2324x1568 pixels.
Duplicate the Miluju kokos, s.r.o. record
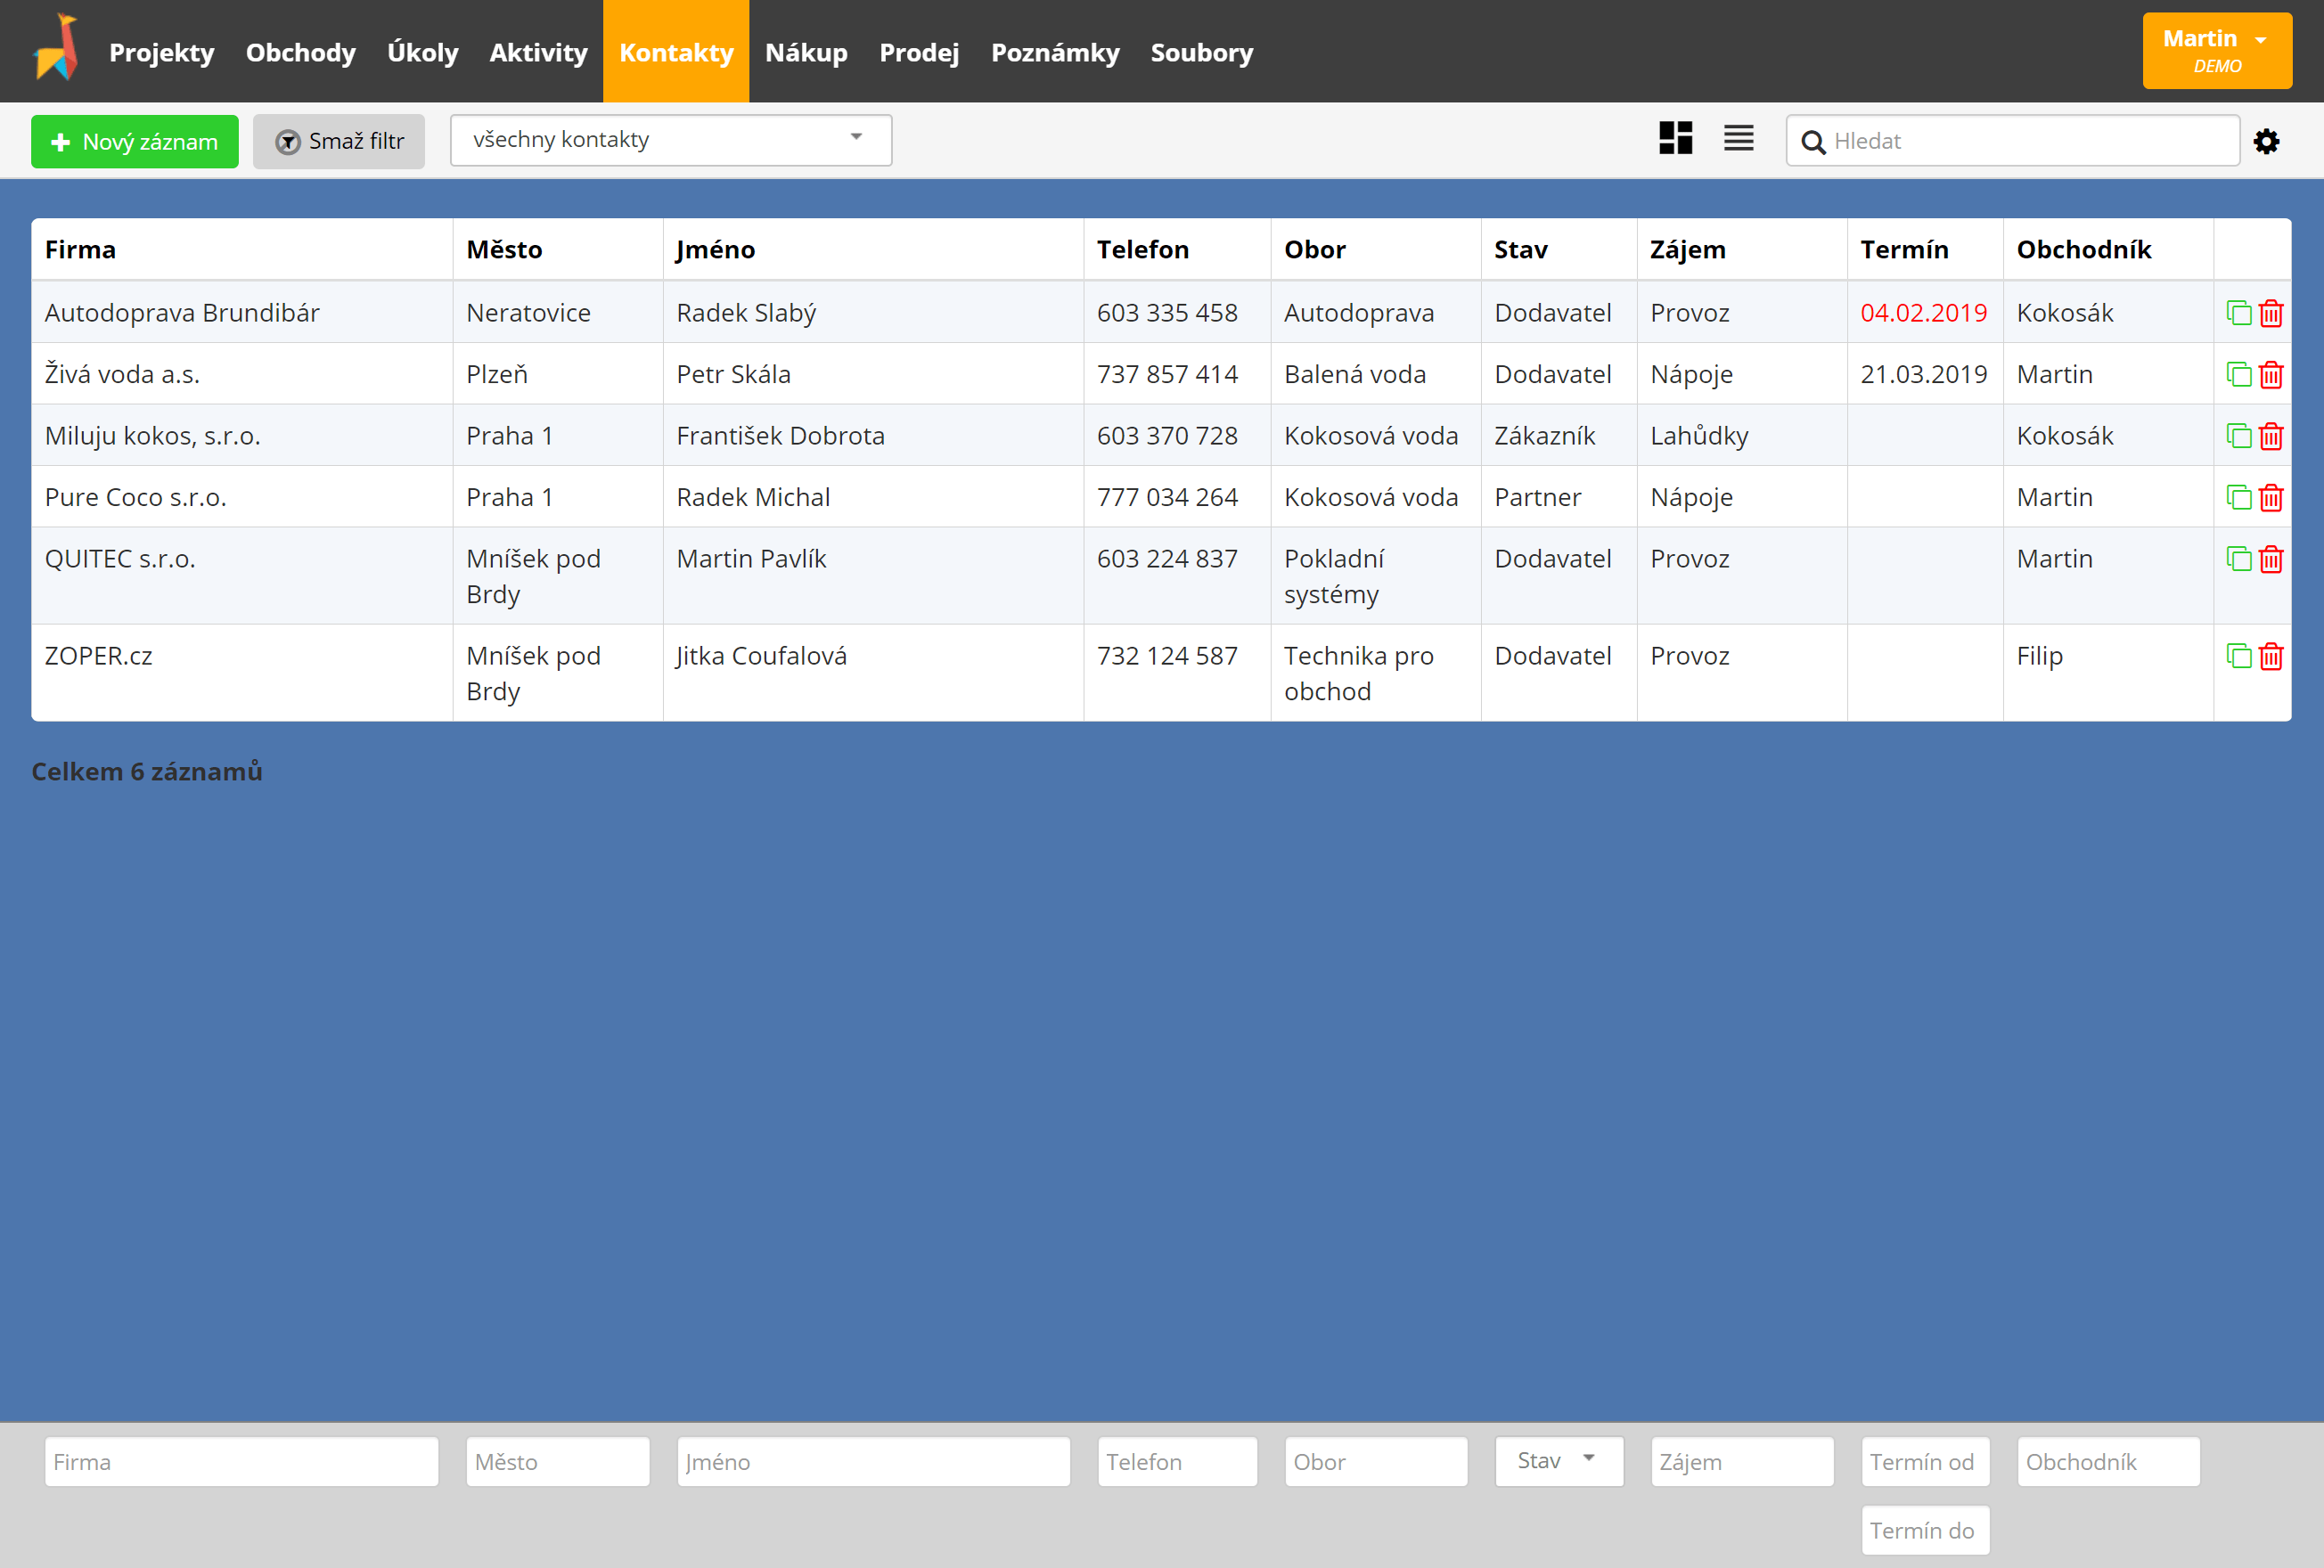2238,436
